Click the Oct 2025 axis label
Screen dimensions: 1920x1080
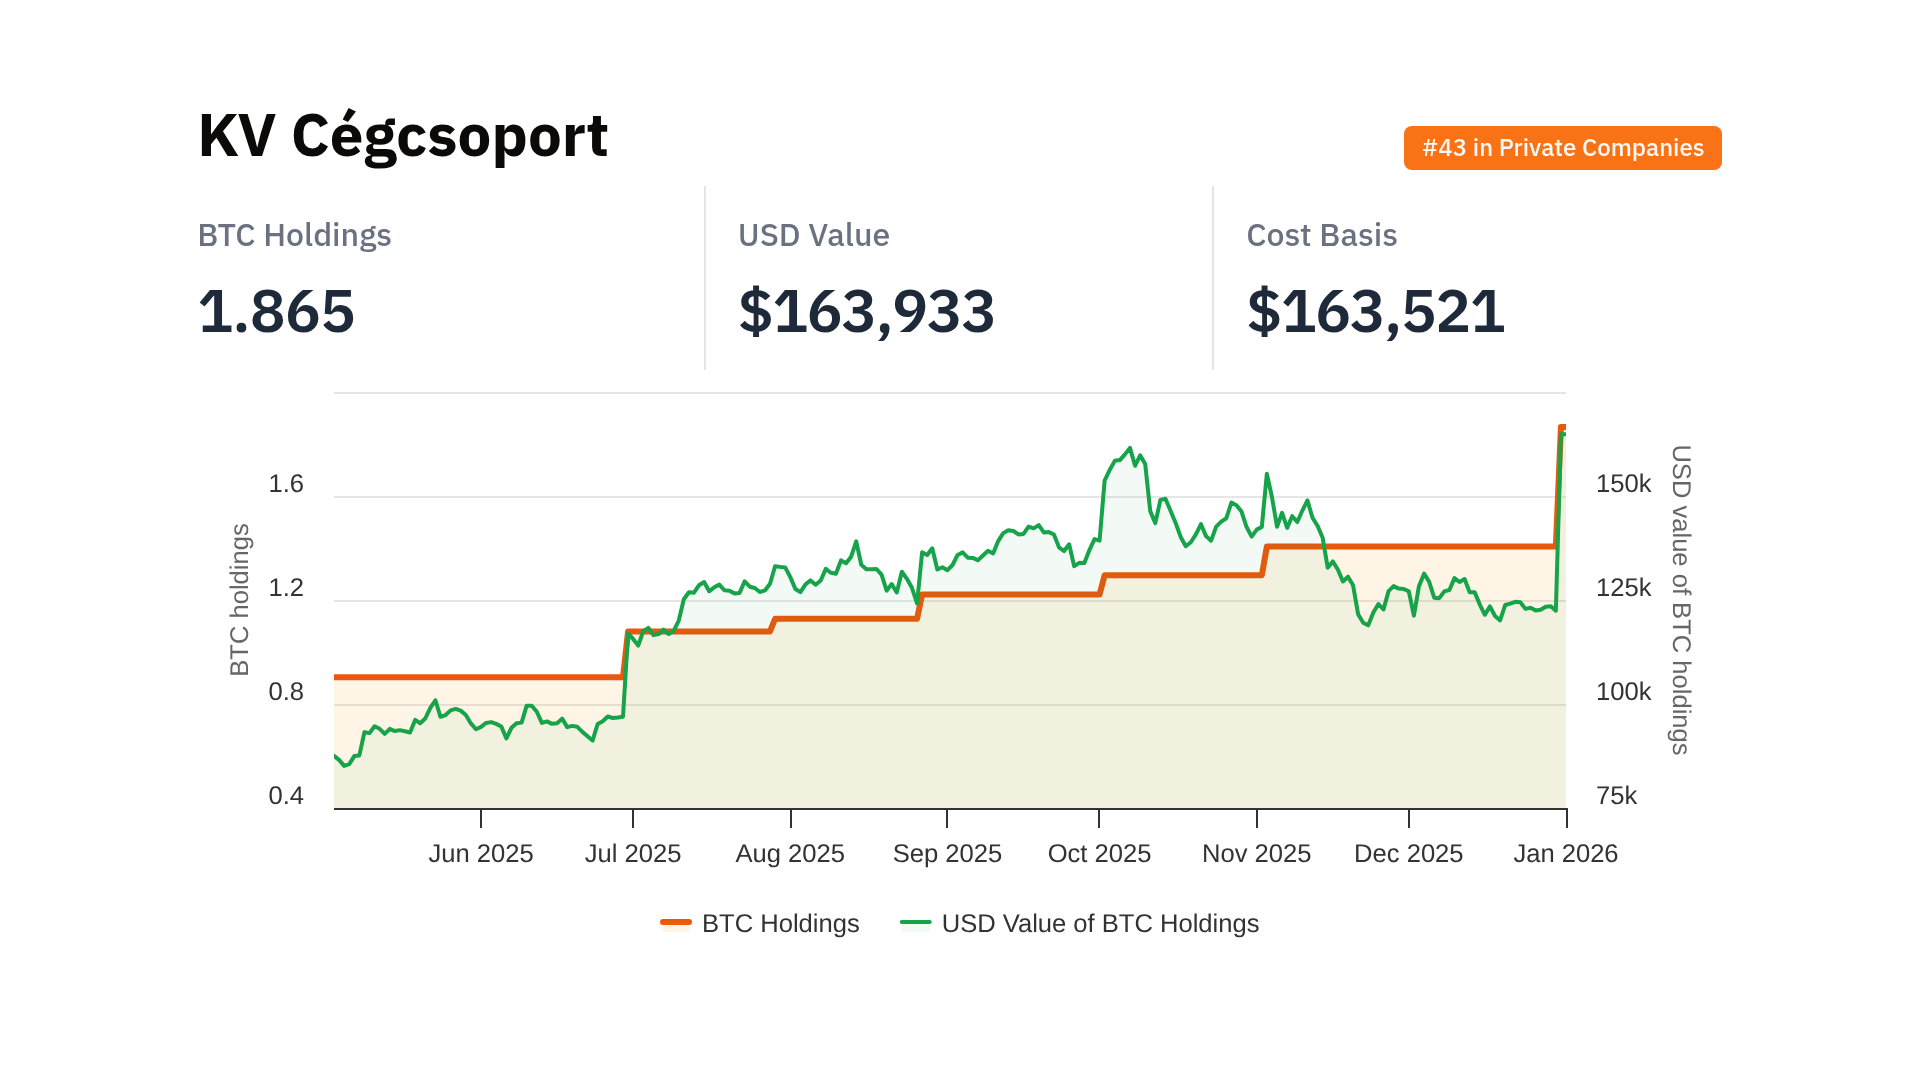pyautogui.click(x=1099, y=853)
